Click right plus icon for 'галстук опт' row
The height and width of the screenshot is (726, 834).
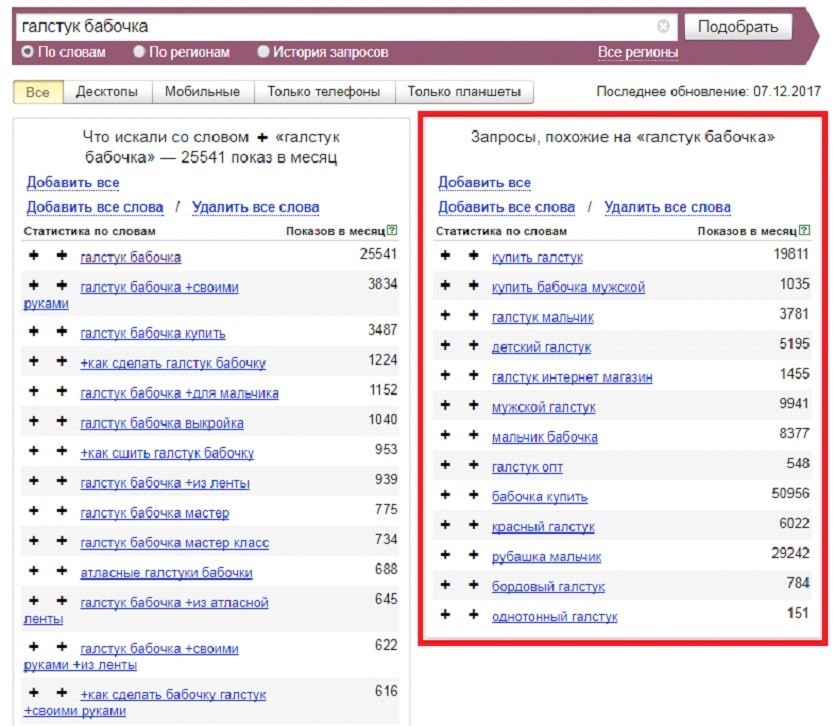point(473,465)
